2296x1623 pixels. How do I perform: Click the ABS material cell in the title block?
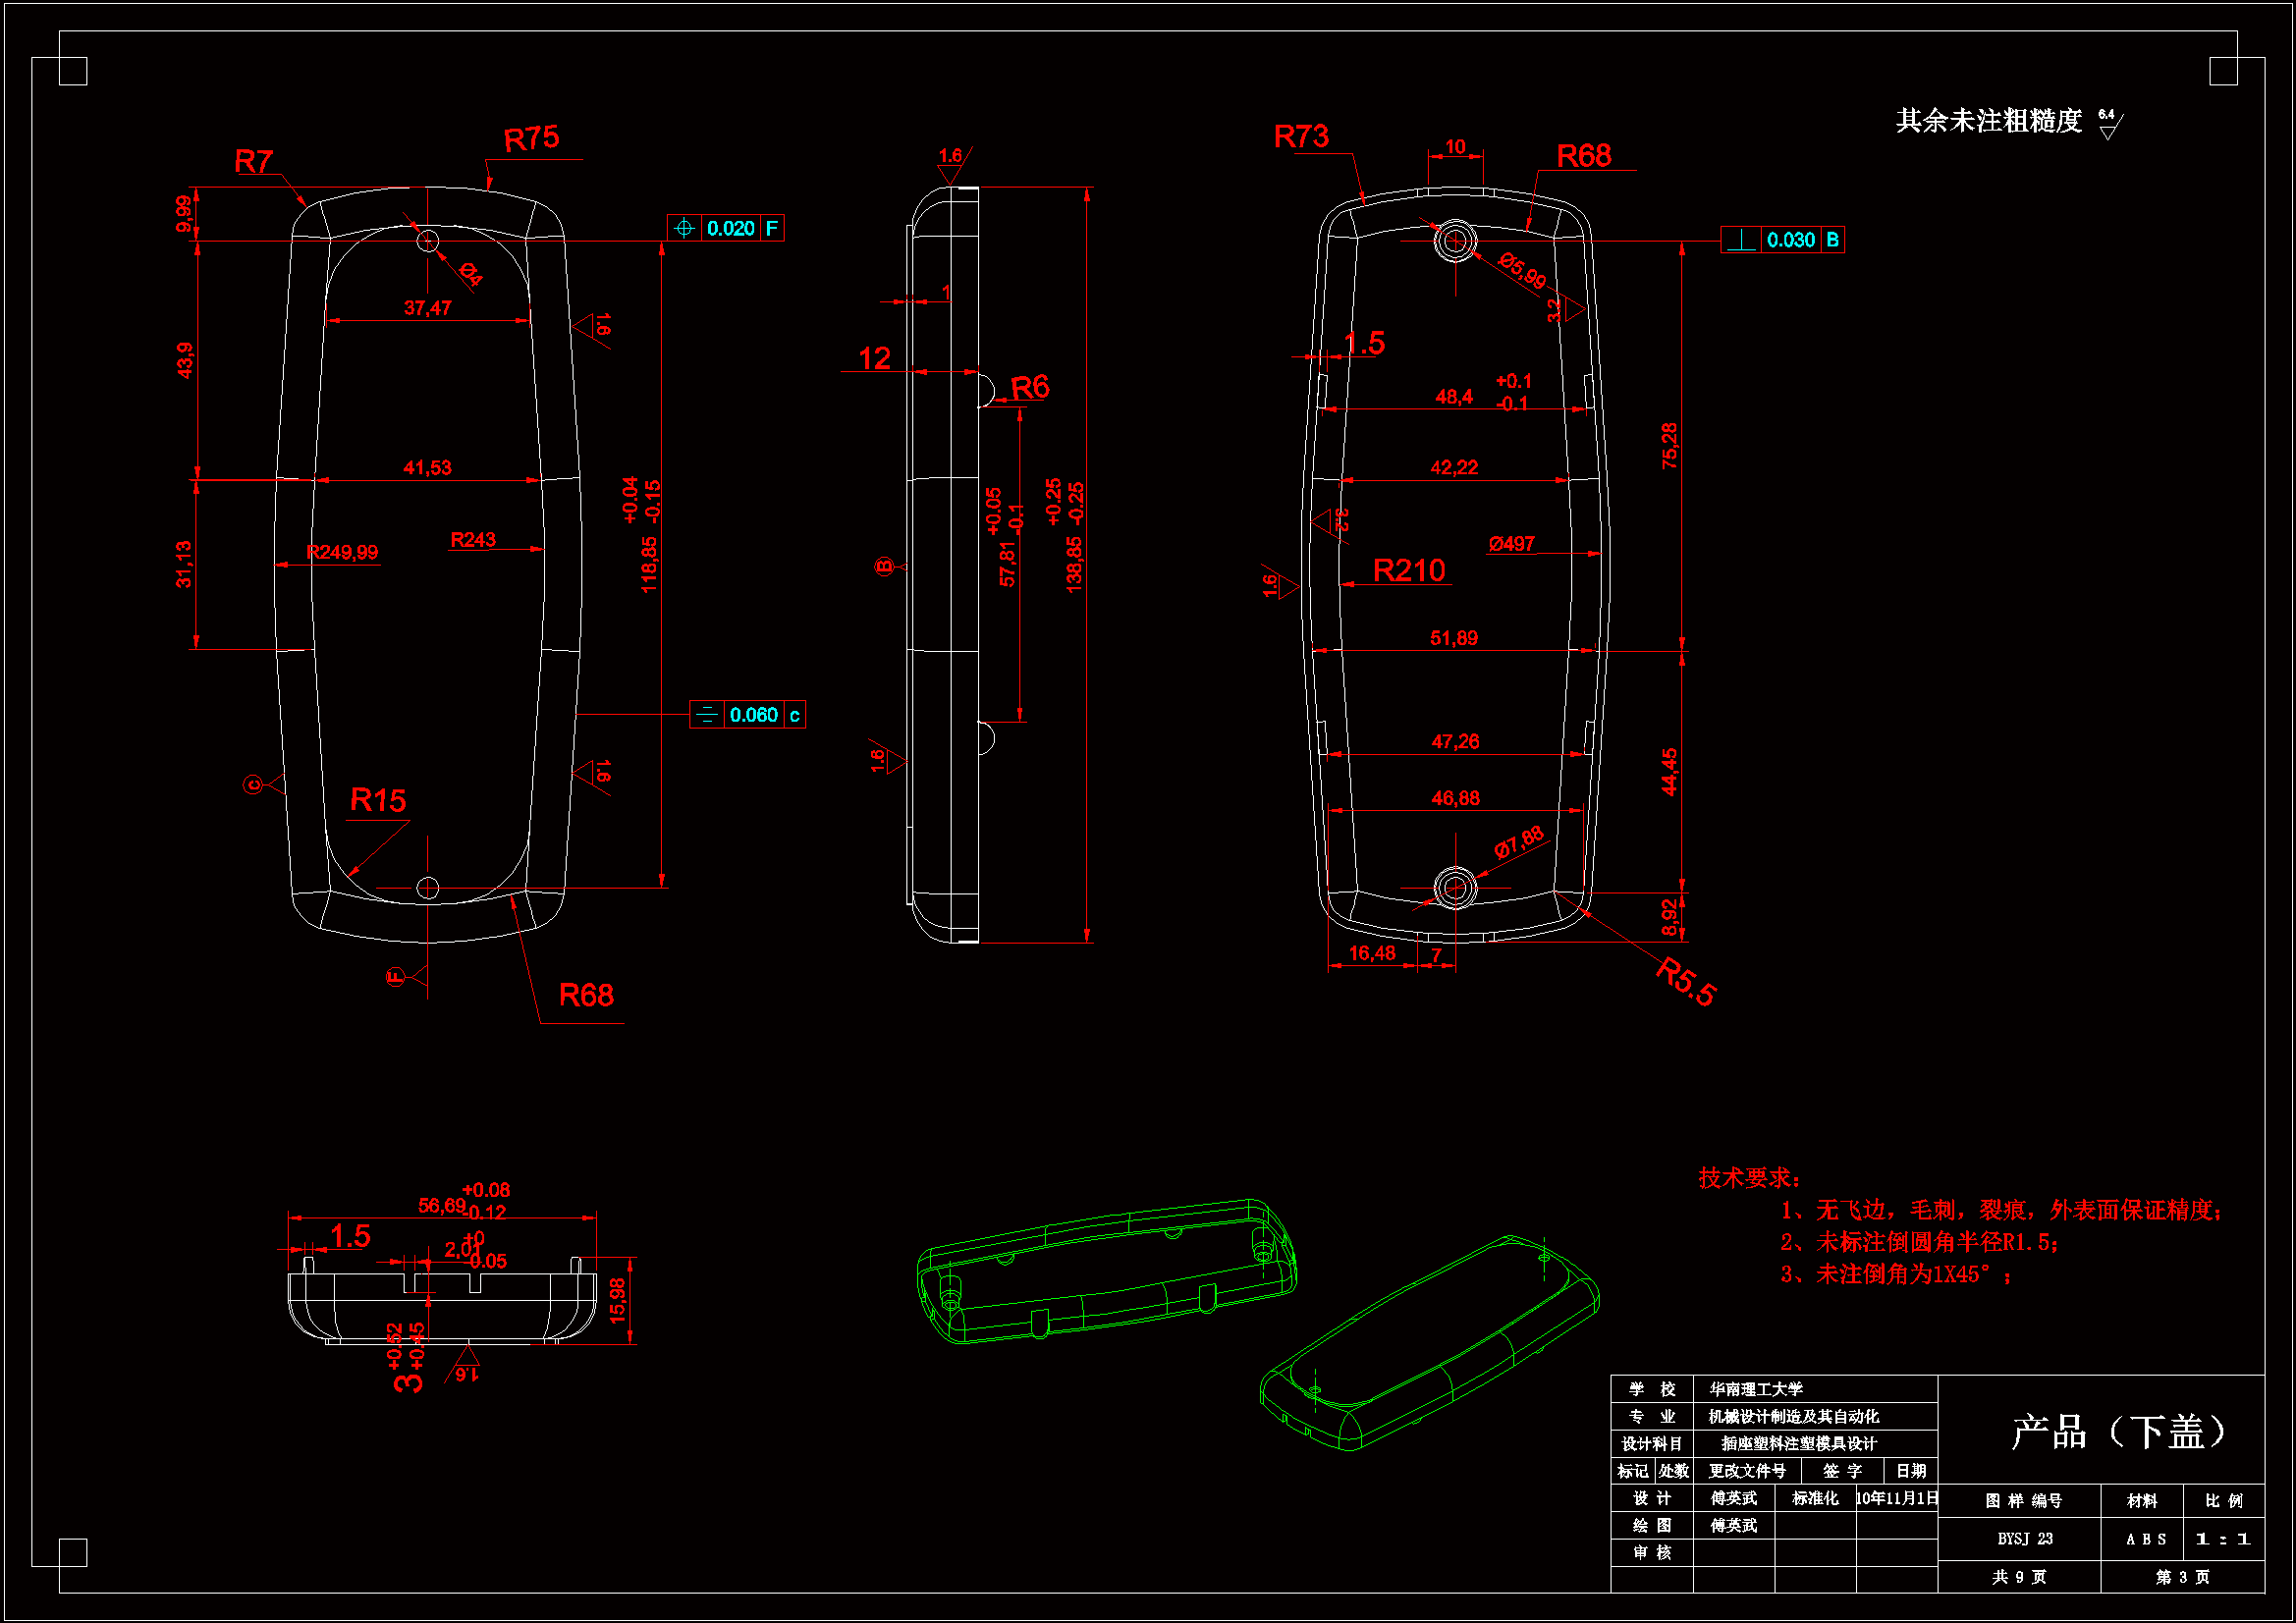coord(2146,1539)
